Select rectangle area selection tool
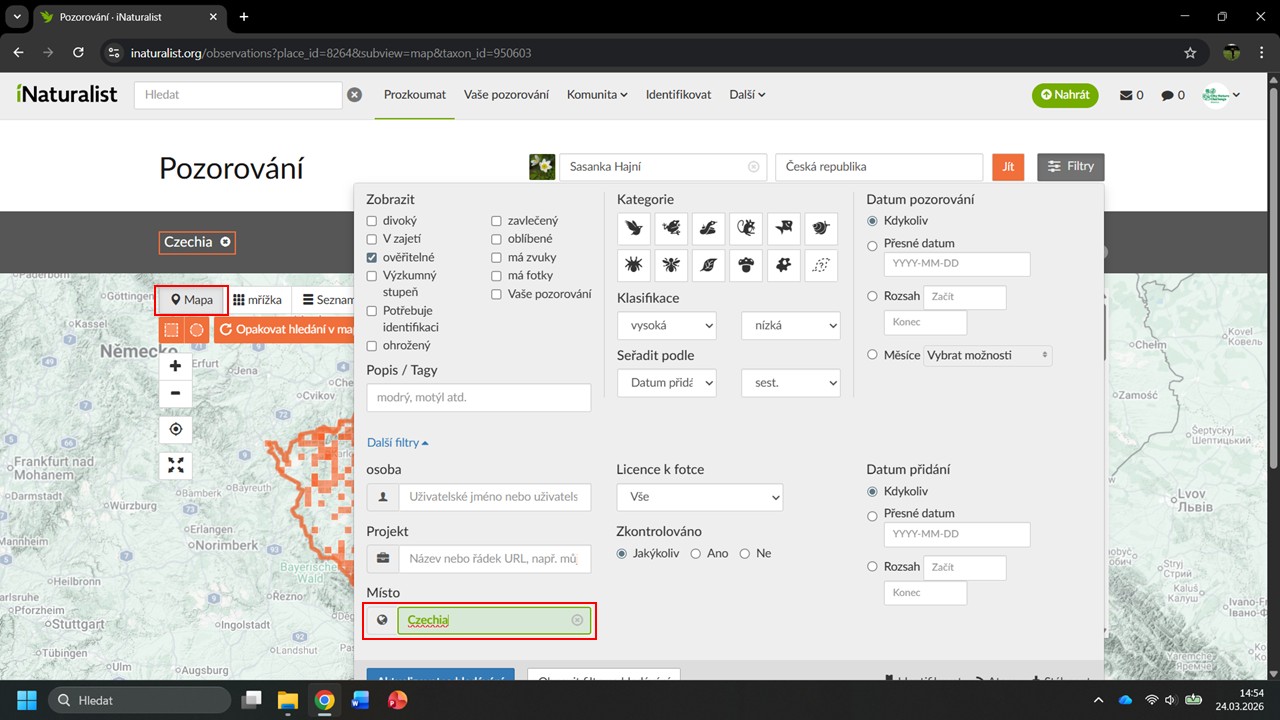Screen dimensions: 1280x720 172,329
